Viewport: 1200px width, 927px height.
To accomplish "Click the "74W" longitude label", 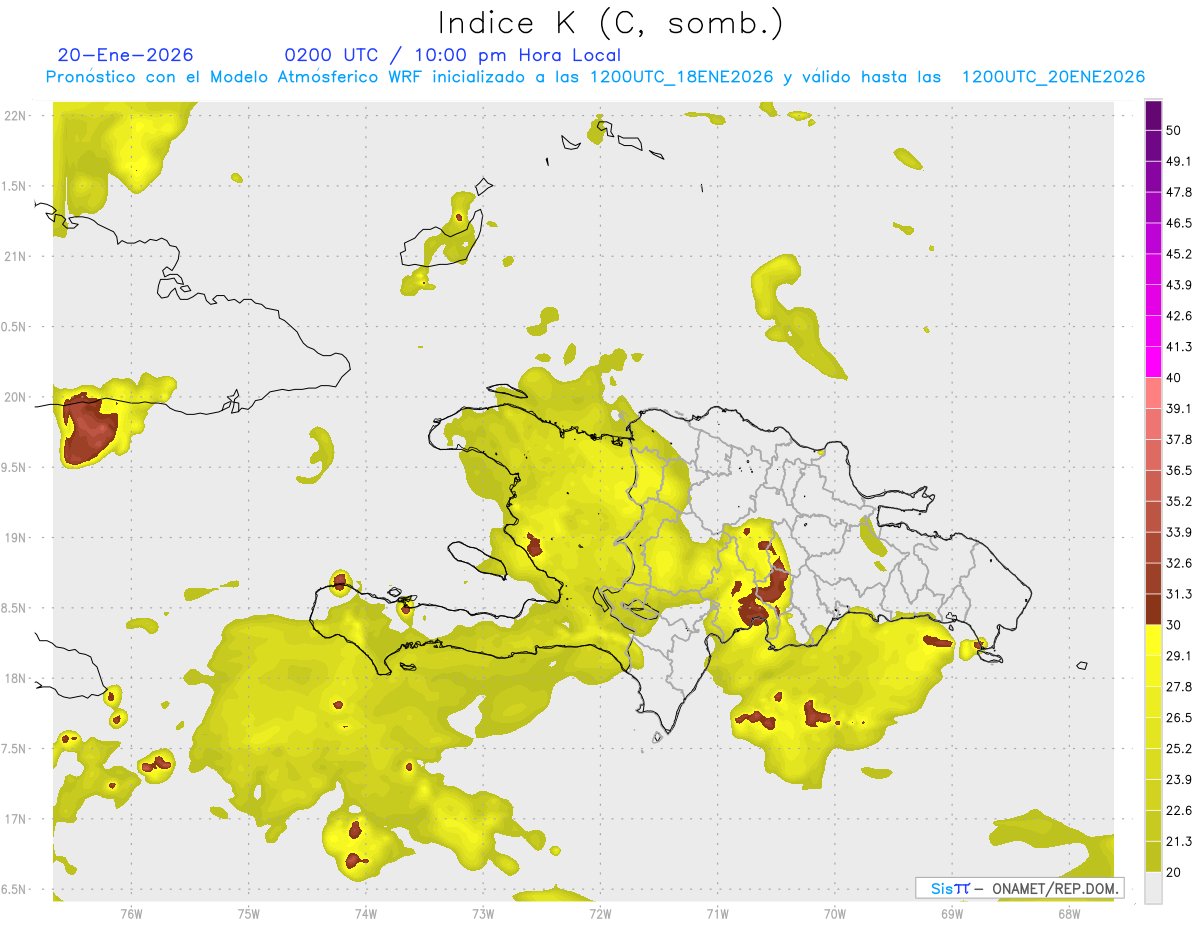I will (x=366, y=913).
